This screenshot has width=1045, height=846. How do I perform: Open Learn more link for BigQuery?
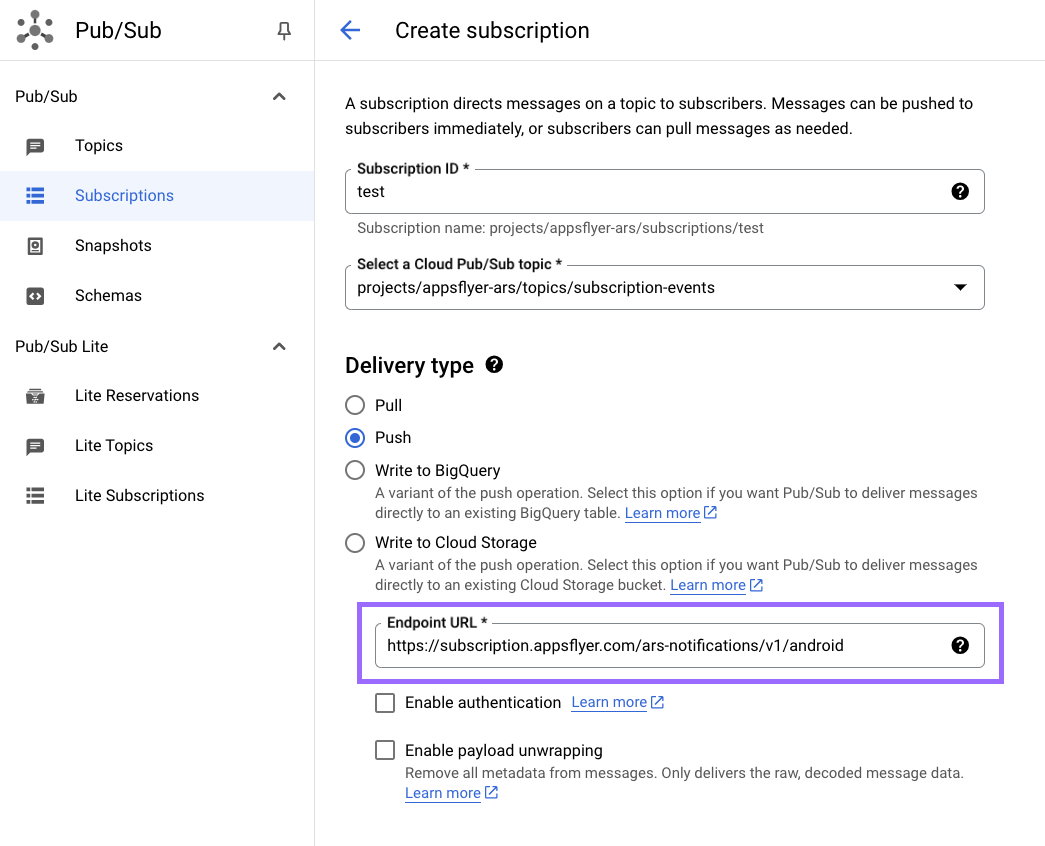pyautogui.click(x=662, y=513)
